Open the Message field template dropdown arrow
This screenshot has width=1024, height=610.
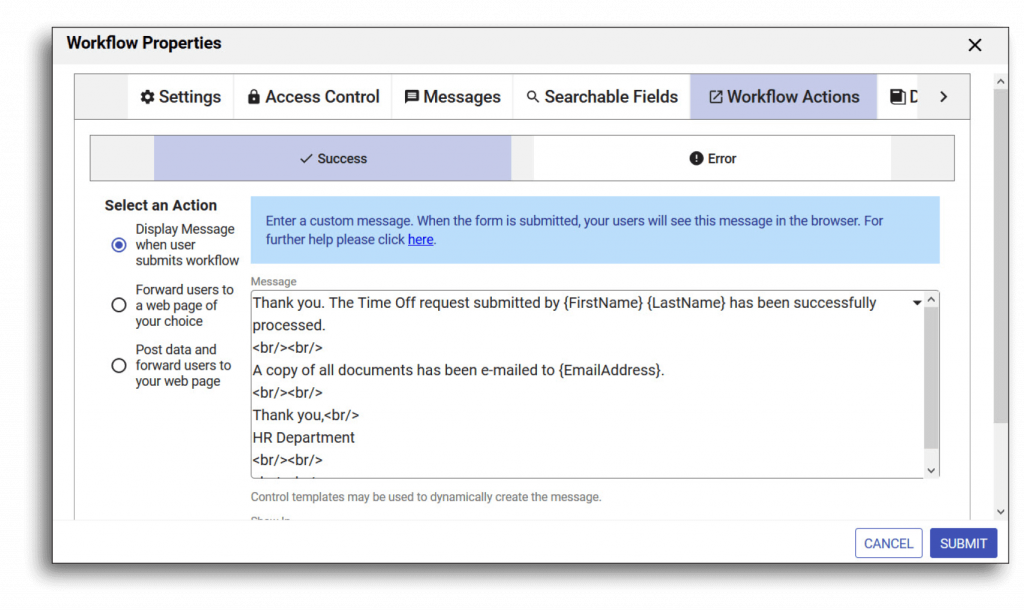(916, 302)
